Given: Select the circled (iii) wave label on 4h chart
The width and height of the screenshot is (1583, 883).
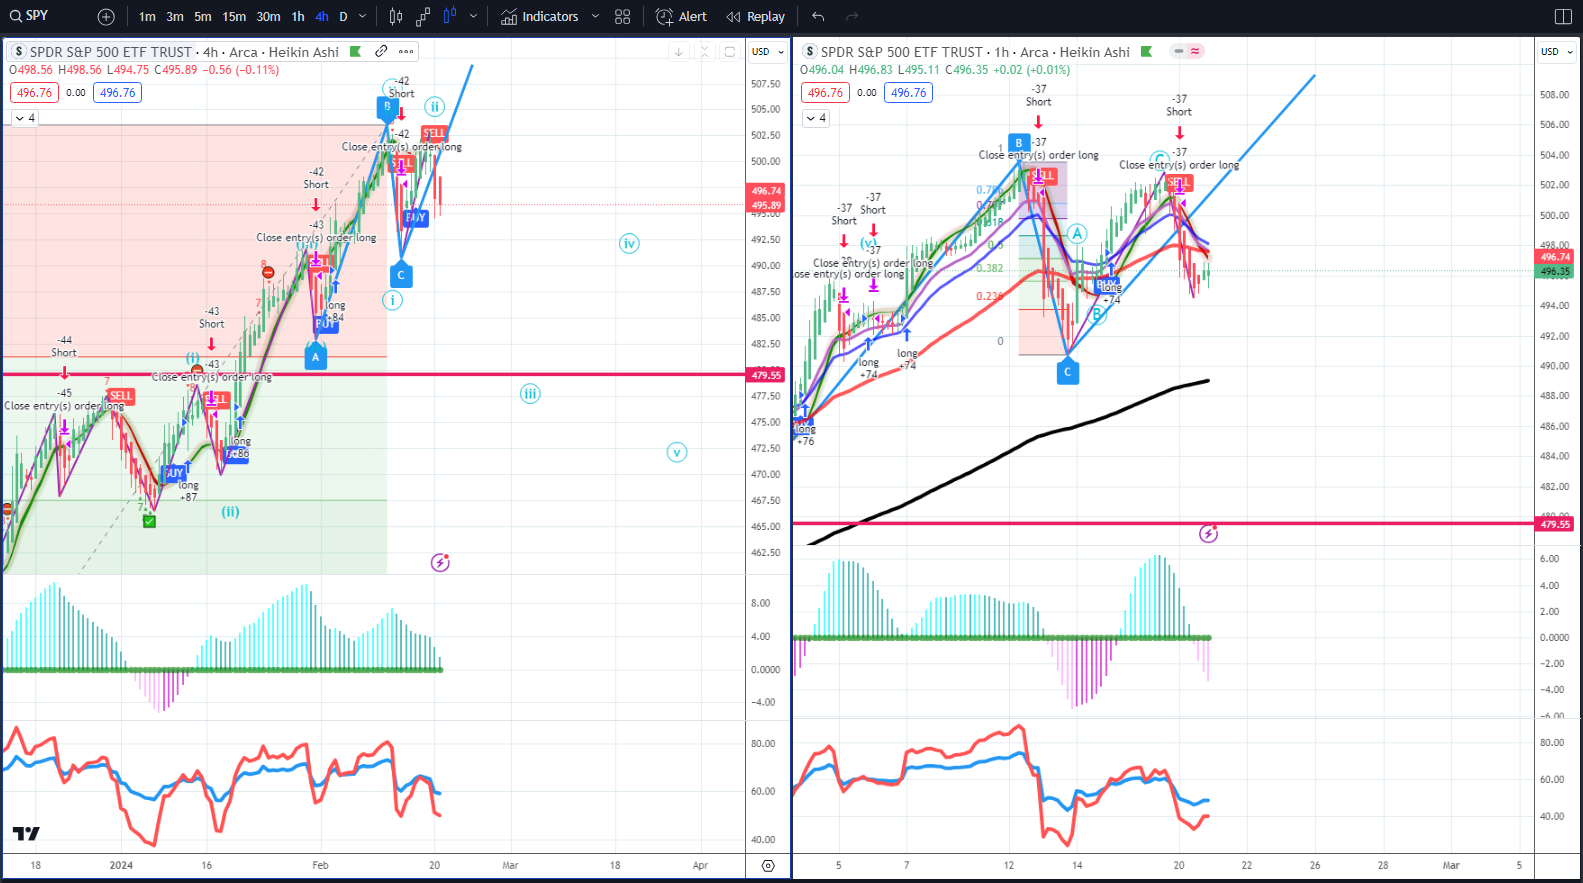Looking at the screenshot, I should pos(530,394).
